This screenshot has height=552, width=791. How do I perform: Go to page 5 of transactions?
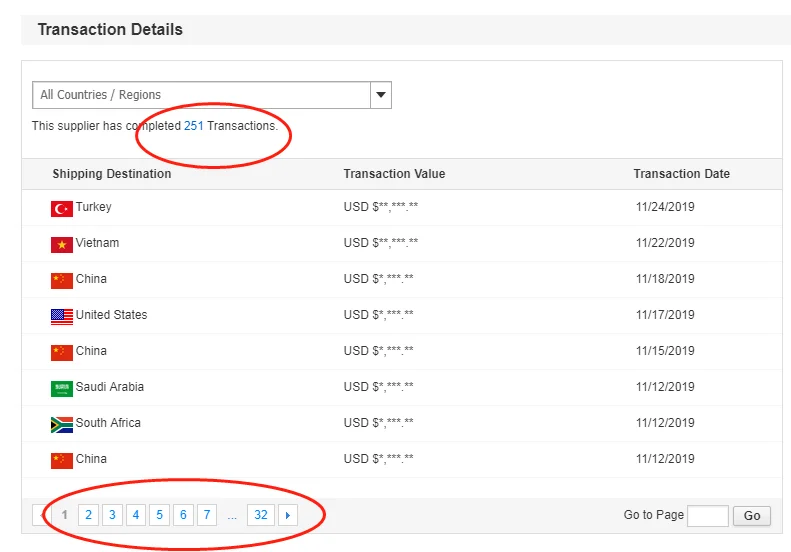click(159, 515)
